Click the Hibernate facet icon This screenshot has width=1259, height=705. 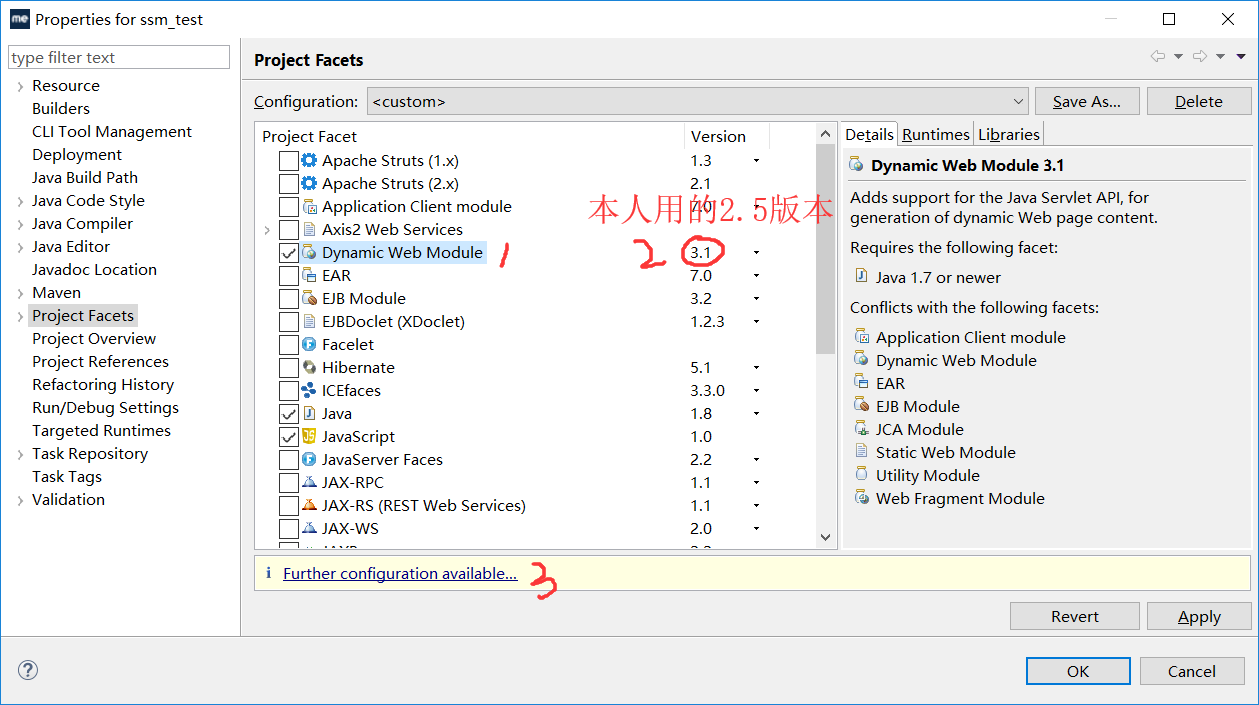pyautogui.click(x=309, y=367)
